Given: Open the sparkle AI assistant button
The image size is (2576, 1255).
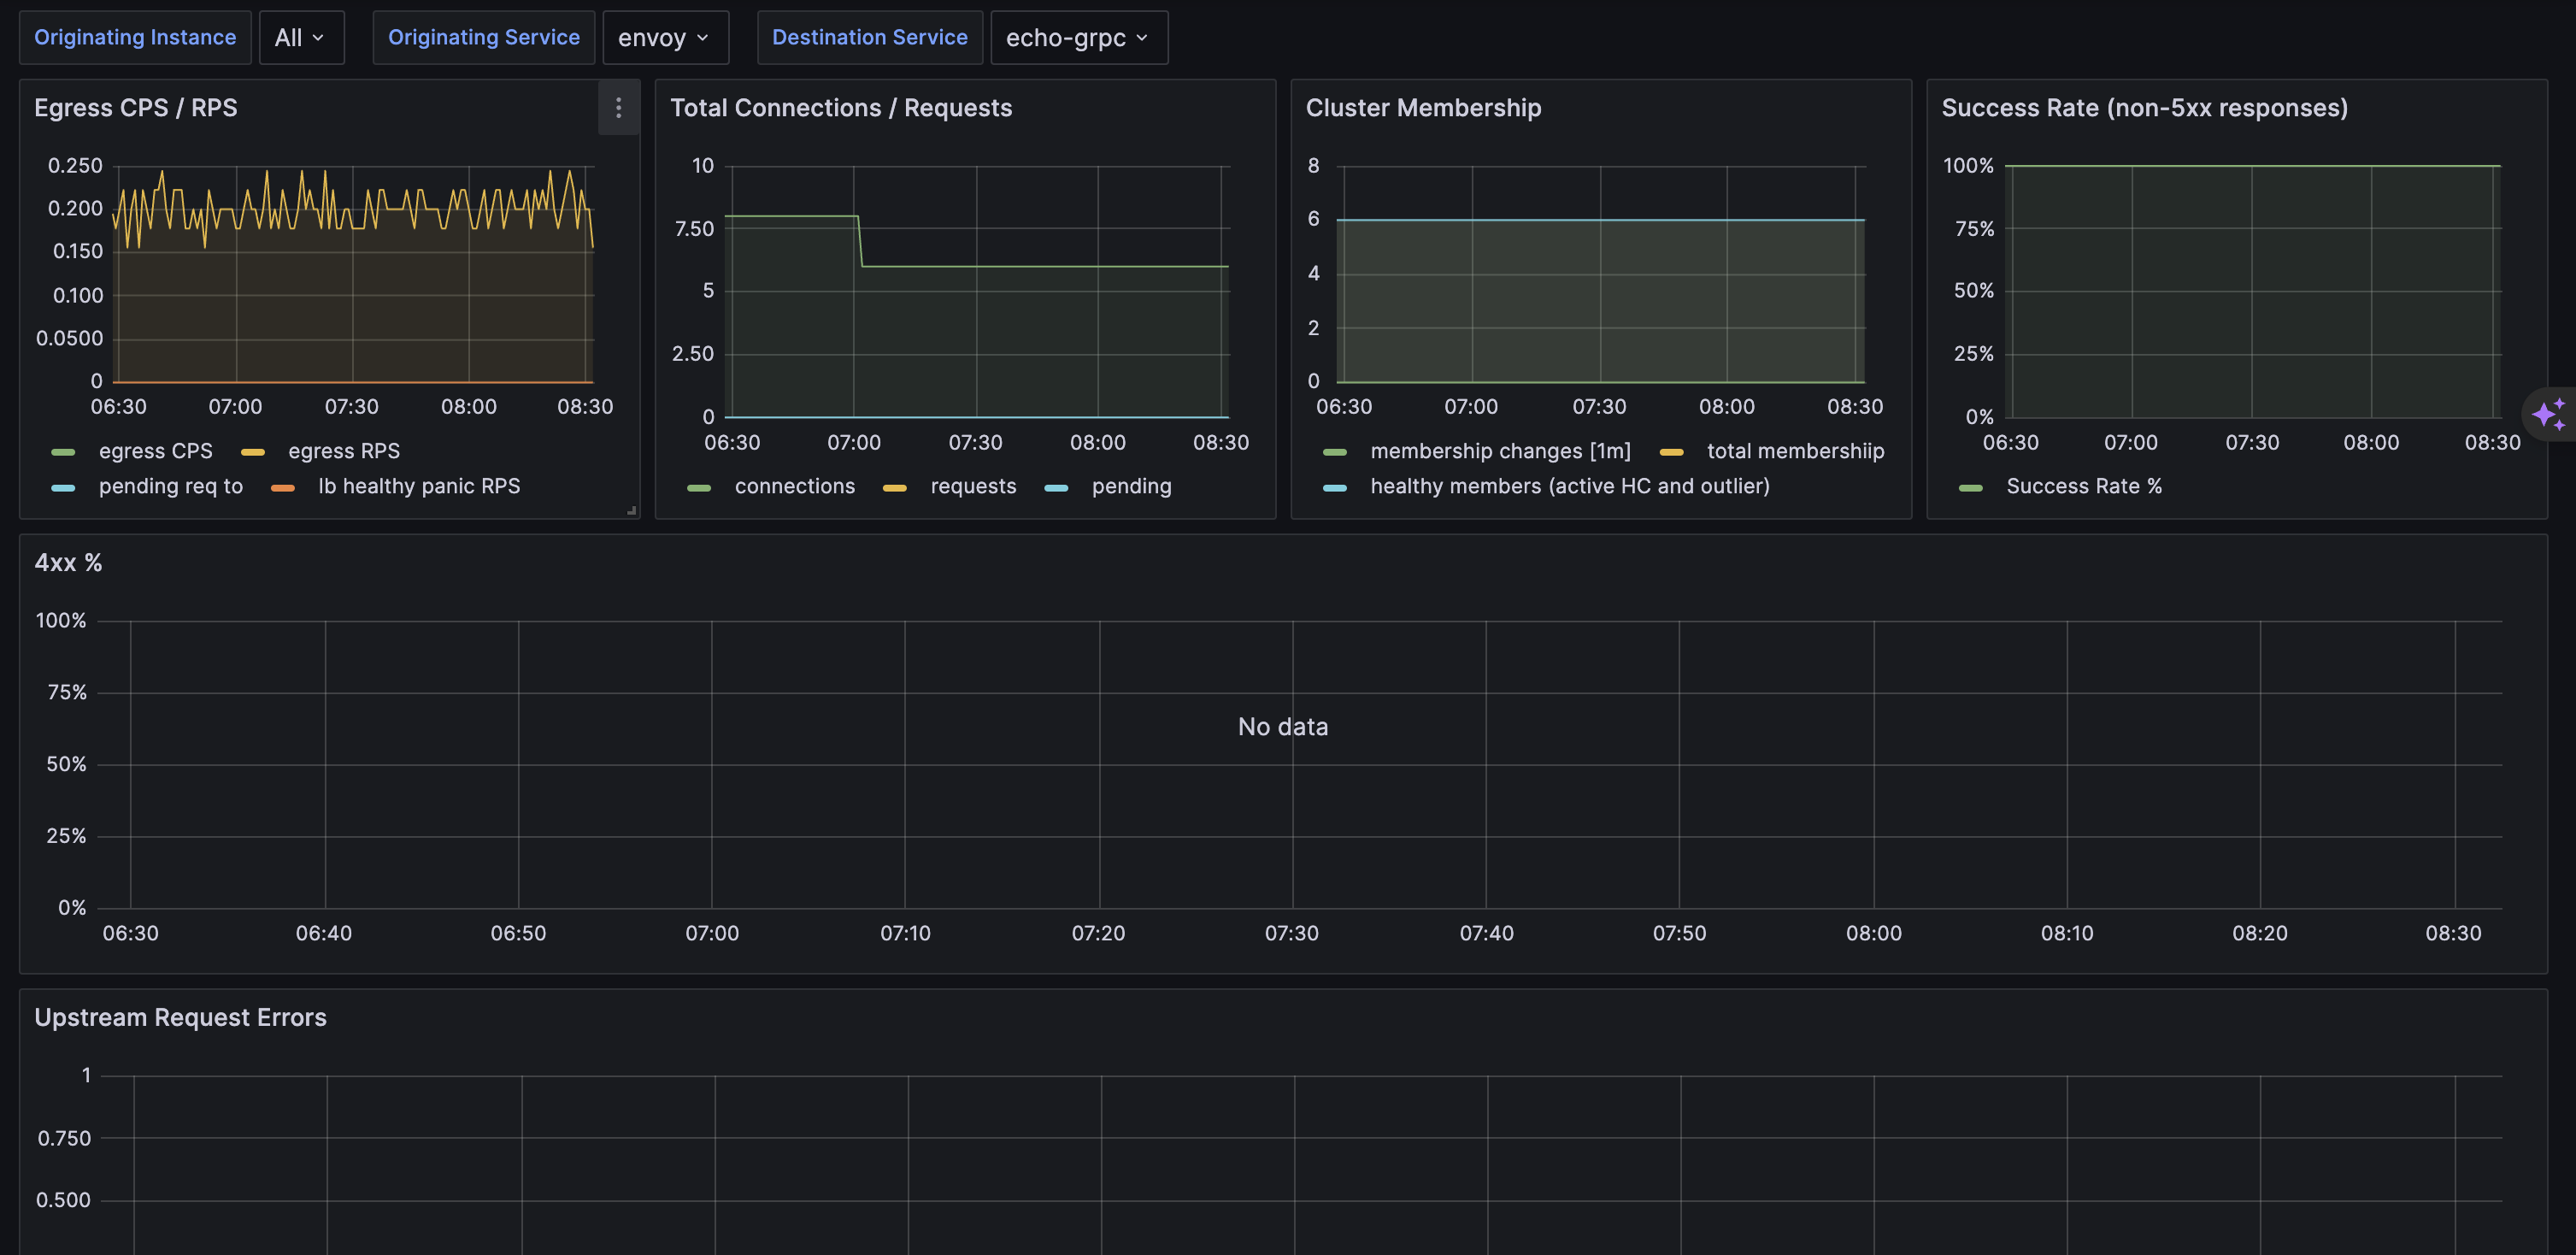Looking at the screenshot, I should pos(2549,414).
